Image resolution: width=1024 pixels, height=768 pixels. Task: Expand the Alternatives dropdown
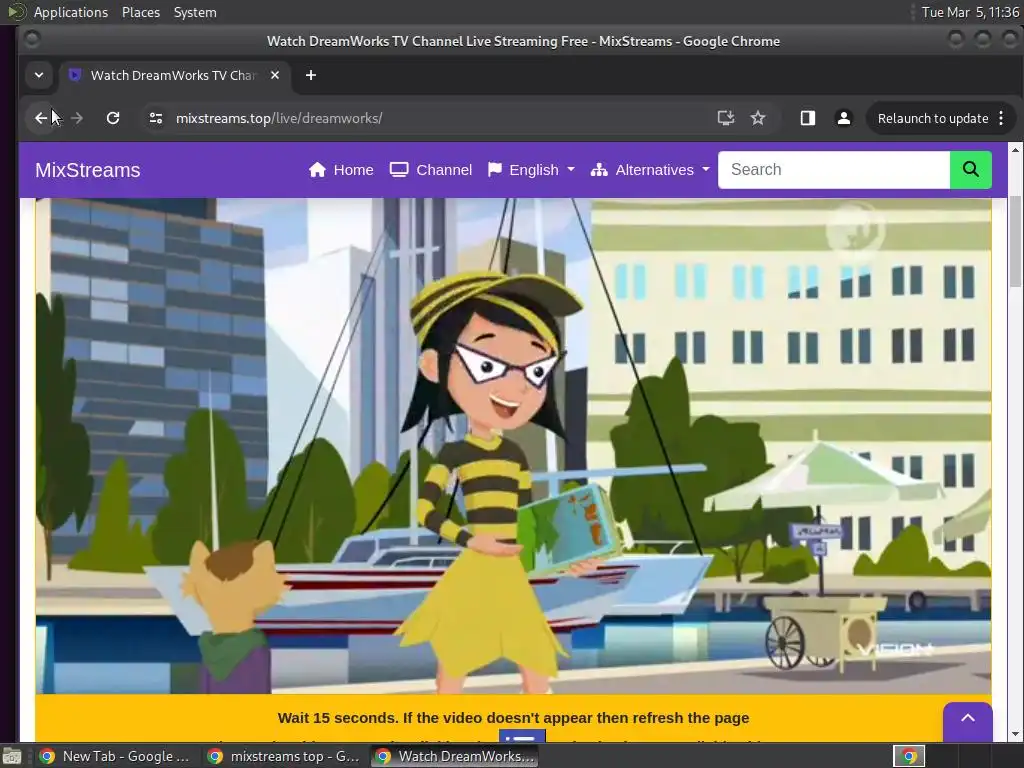(x=650, y=170)
